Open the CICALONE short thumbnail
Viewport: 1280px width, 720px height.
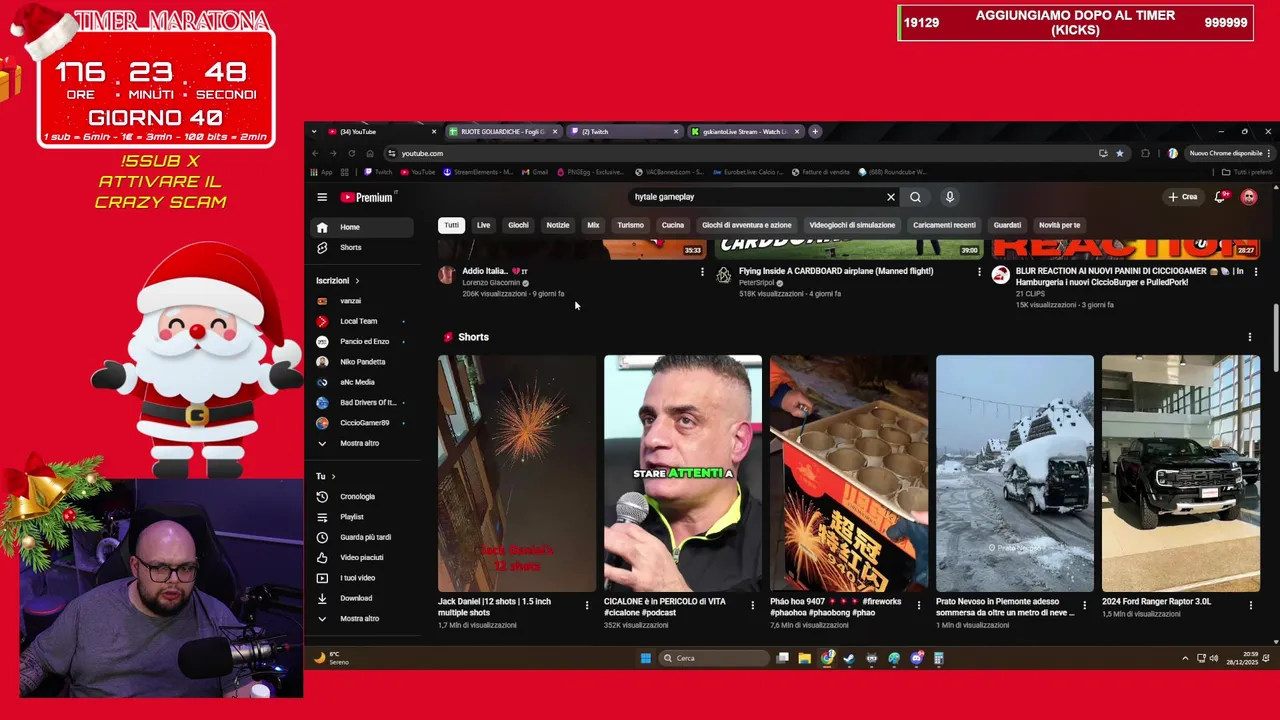683,474
